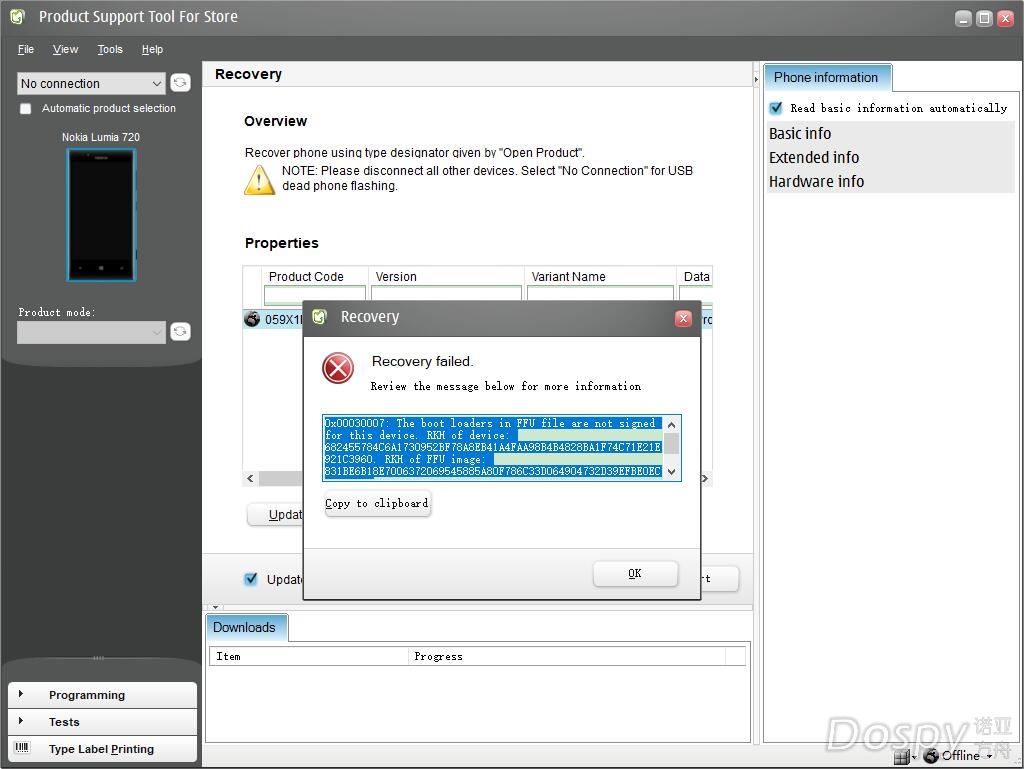The width and height of the screenshot is (1024, 769).
Task: Click the properties table scroll left arrow
Action: point(251,479)
